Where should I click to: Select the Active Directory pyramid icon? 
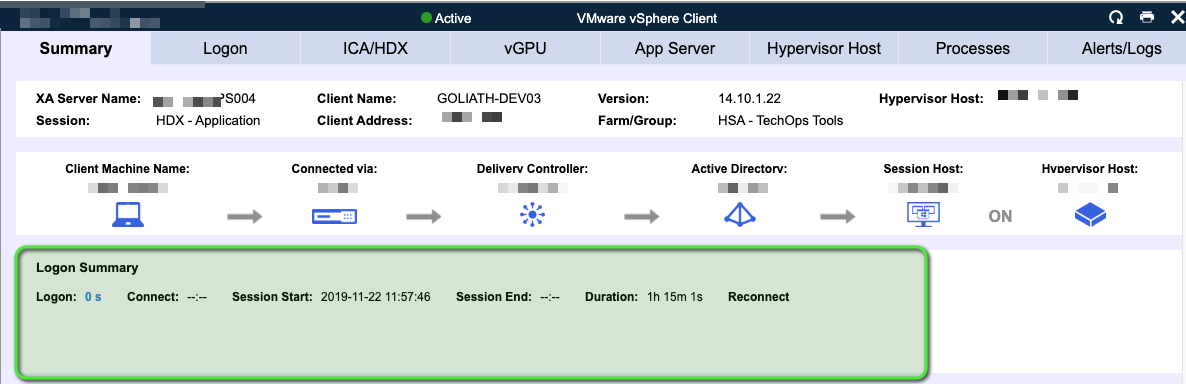pyautogui.click(x=740, y=215)
